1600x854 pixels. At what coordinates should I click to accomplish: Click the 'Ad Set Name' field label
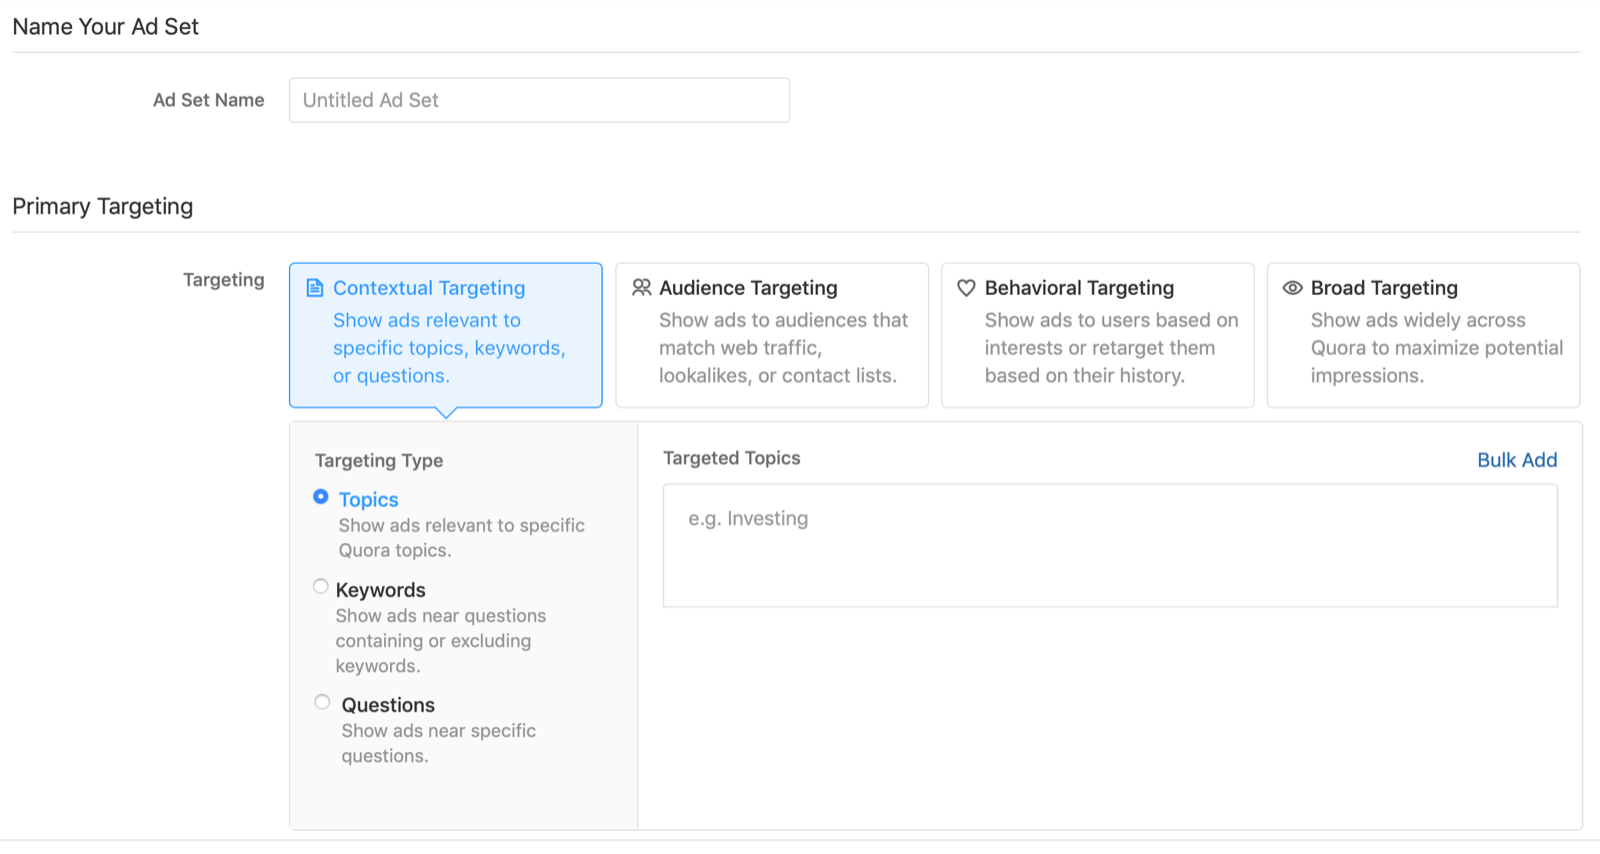pos(208,100)
